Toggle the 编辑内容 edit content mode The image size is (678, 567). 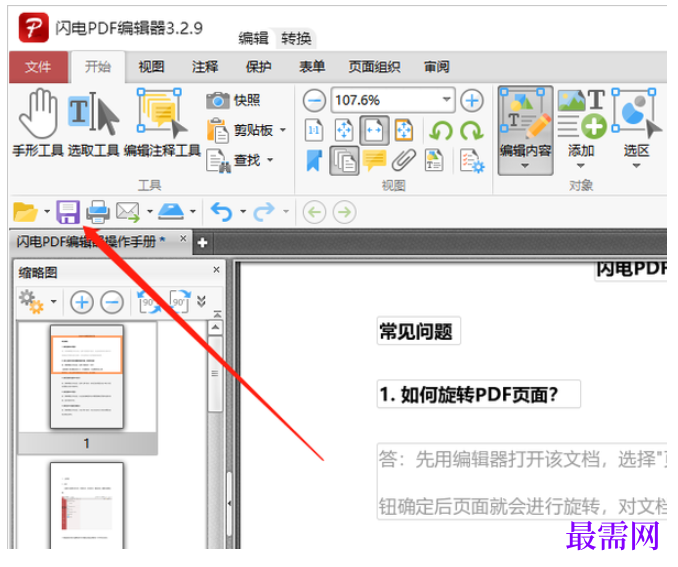point(525,130)
